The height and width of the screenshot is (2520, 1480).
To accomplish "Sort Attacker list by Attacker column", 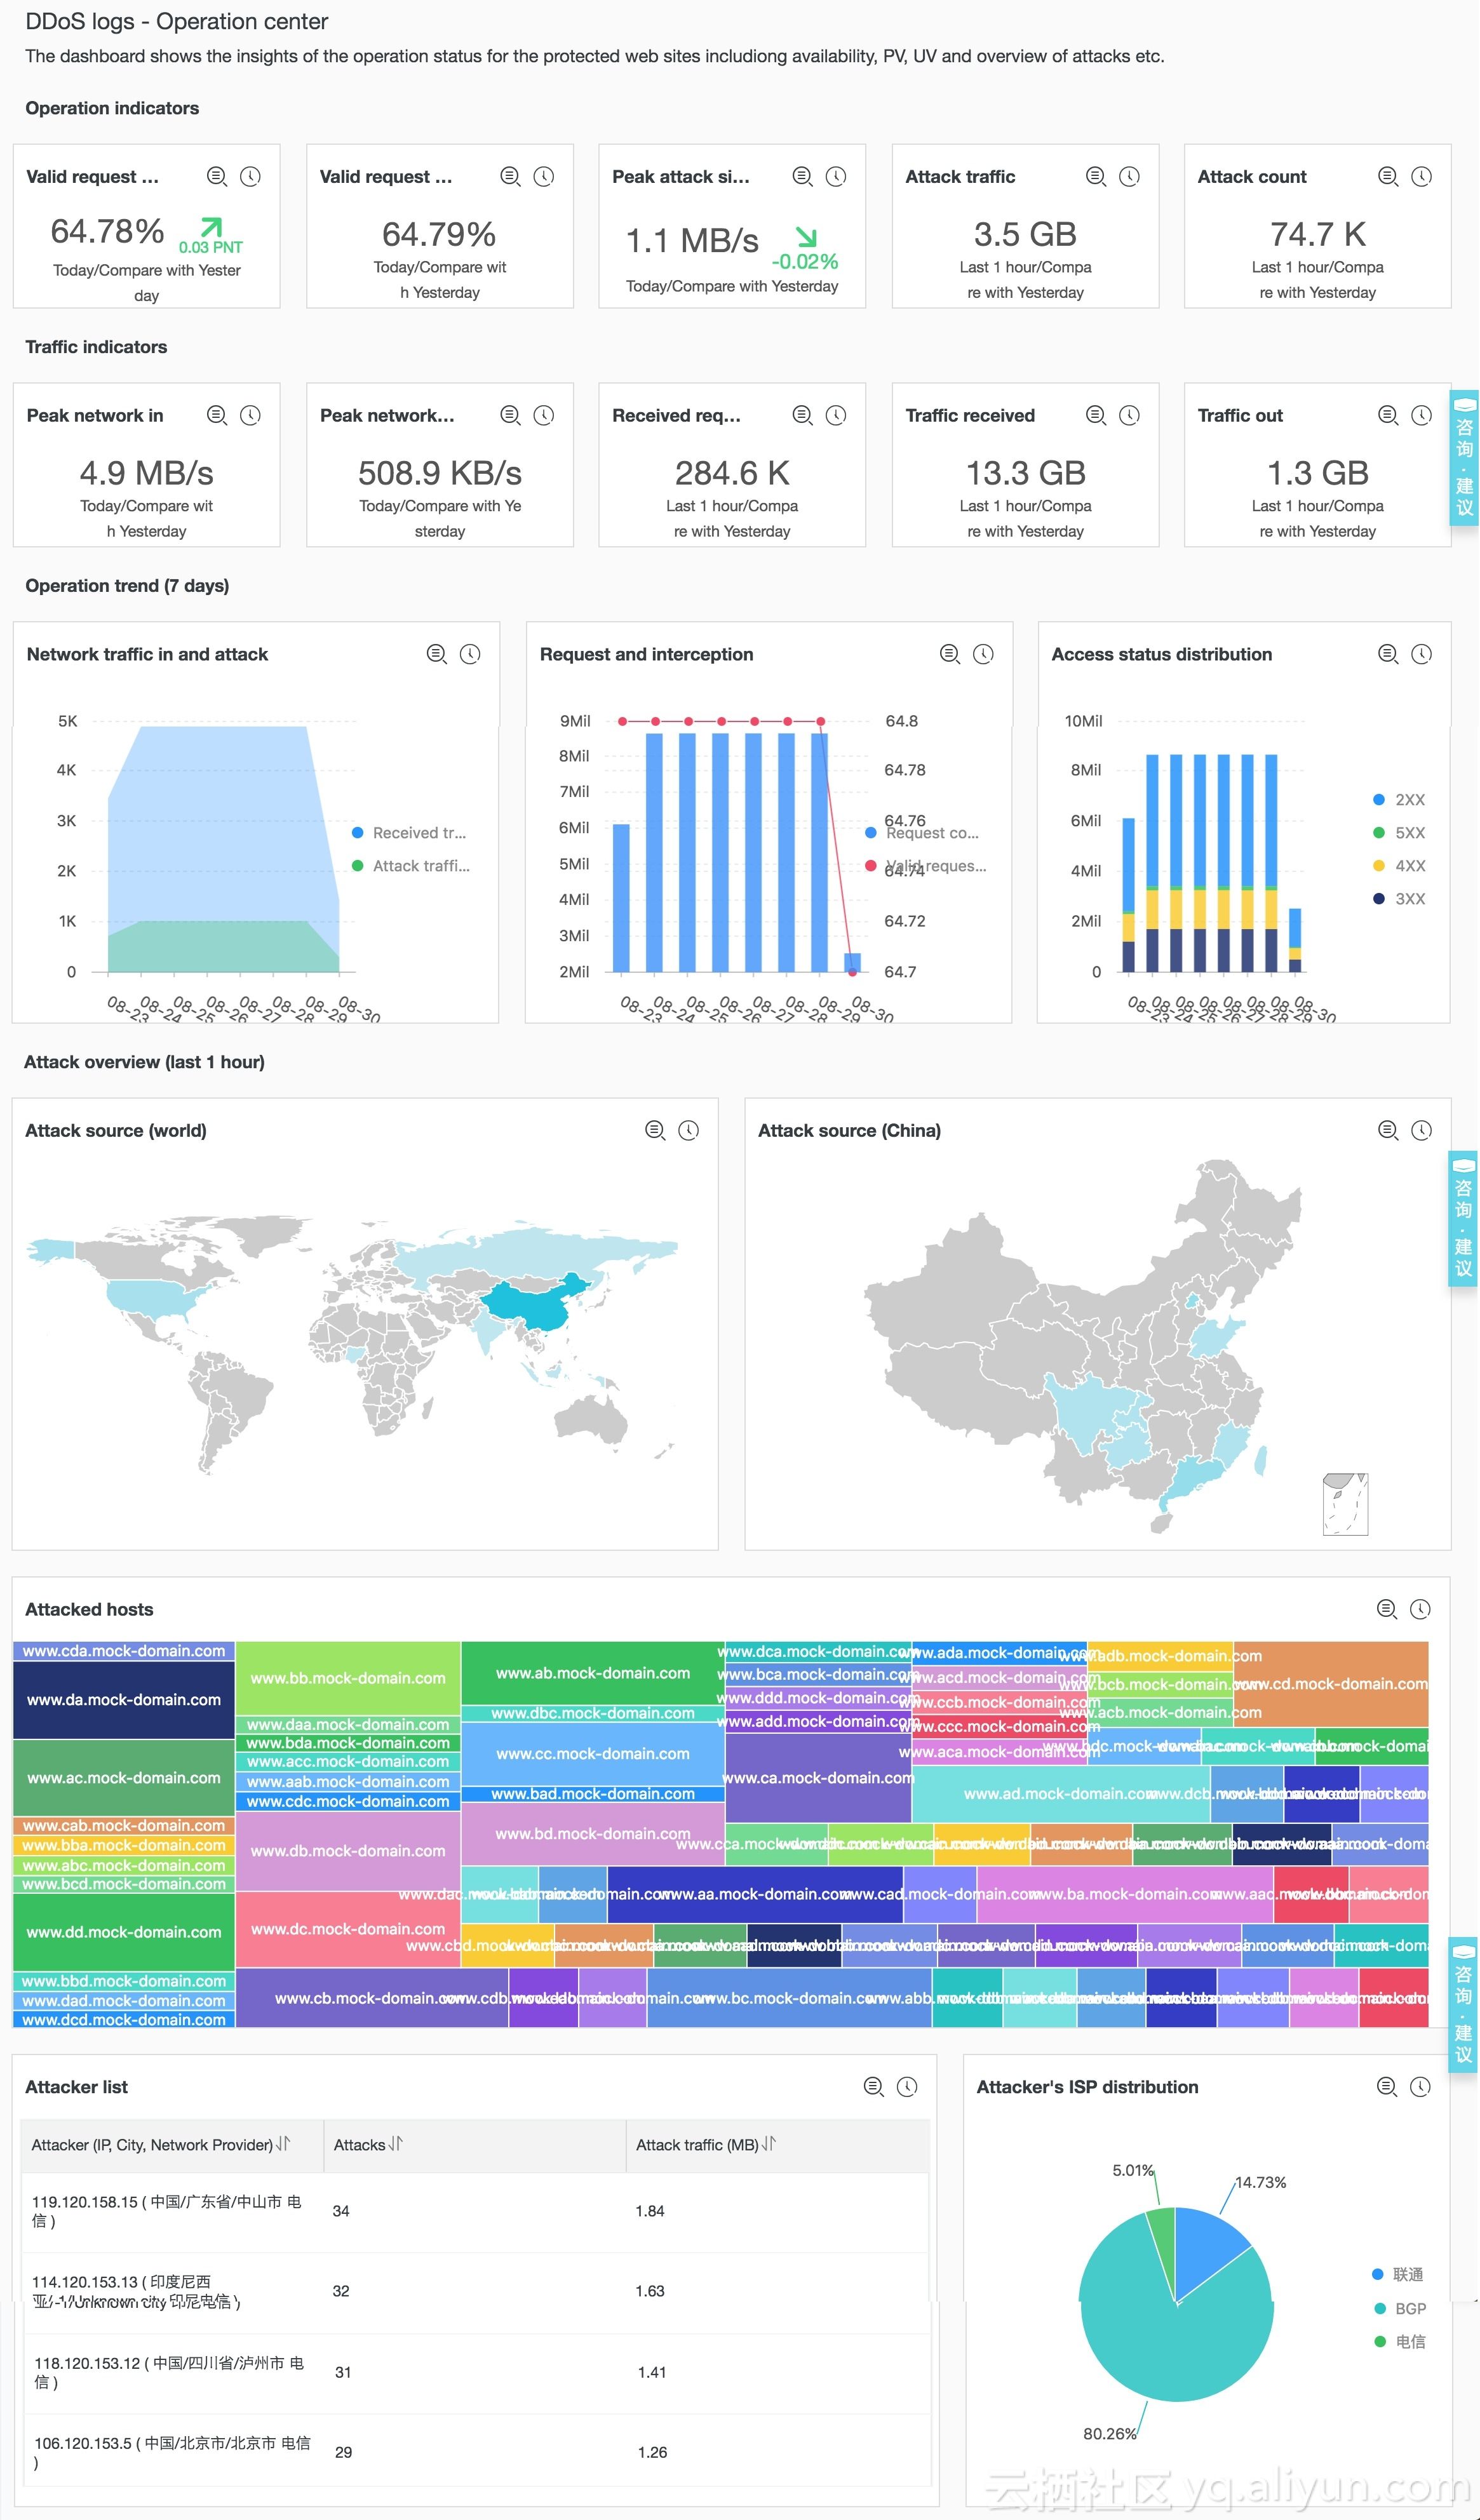I will pyautogui.click(x=283, y=2144).
